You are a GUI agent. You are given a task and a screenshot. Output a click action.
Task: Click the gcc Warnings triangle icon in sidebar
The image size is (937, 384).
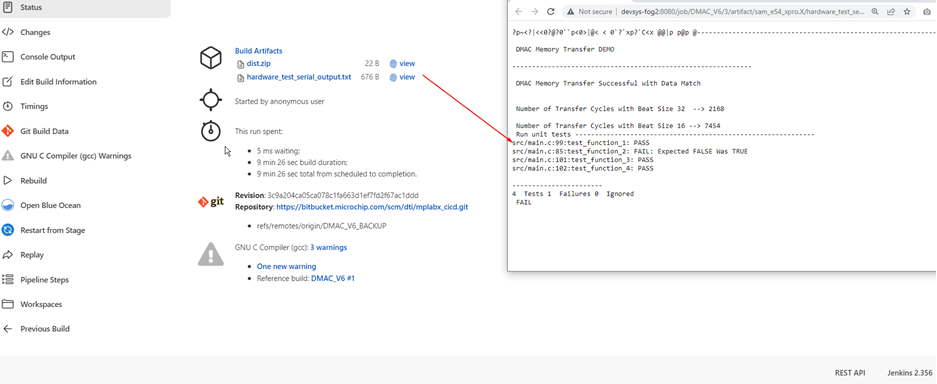pos(8,156)
